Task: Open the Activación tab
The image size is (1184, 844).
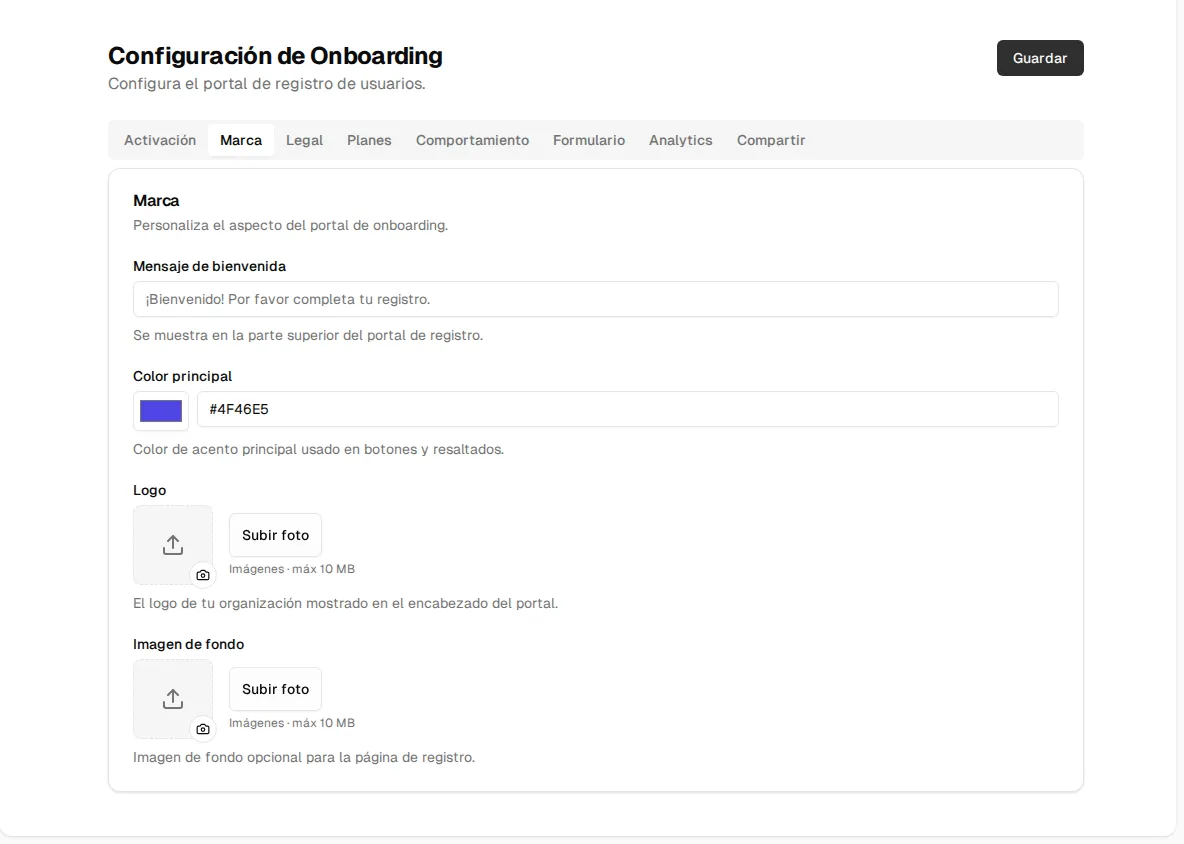Action: 160,140
